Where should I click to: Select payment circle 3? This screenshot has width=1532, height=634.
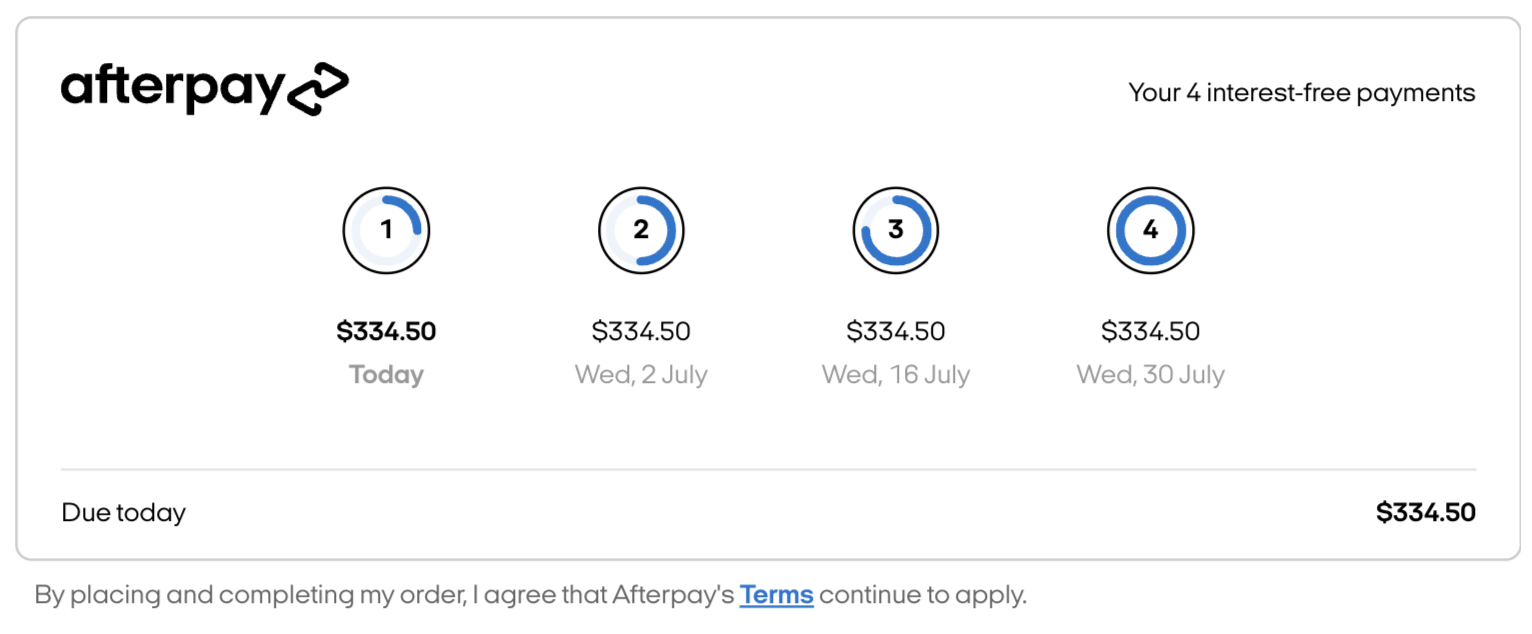pyautogui.click(x=896, y=230)
